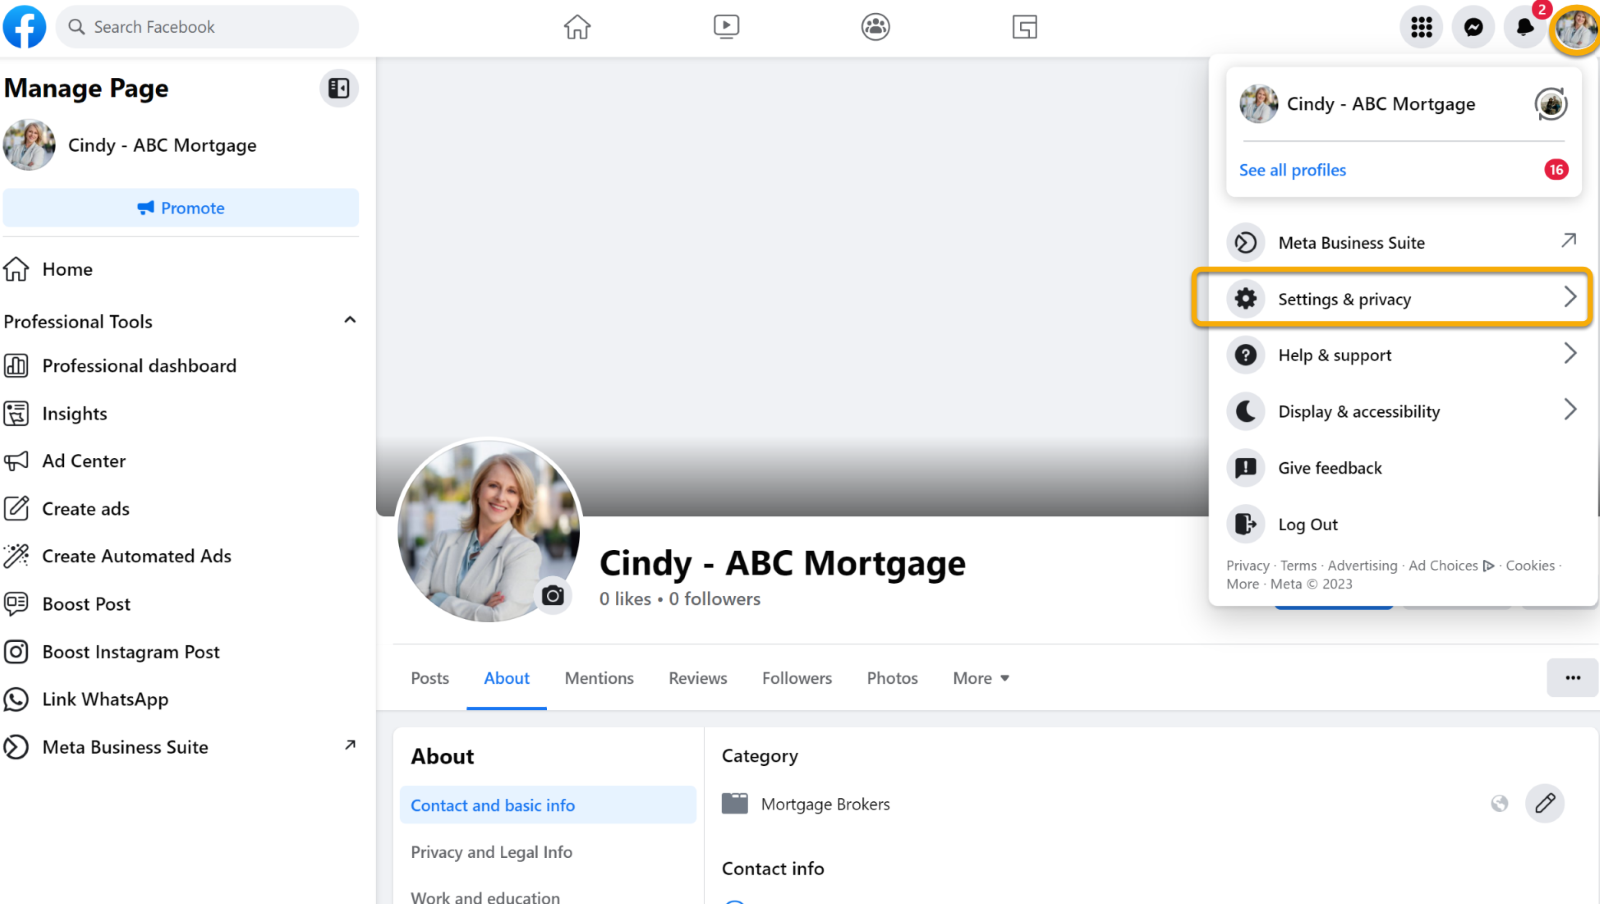Open Professional dashboard
Image resolution: width=1600 pixels, height=904 pixels.
click(x=181, y=366)
